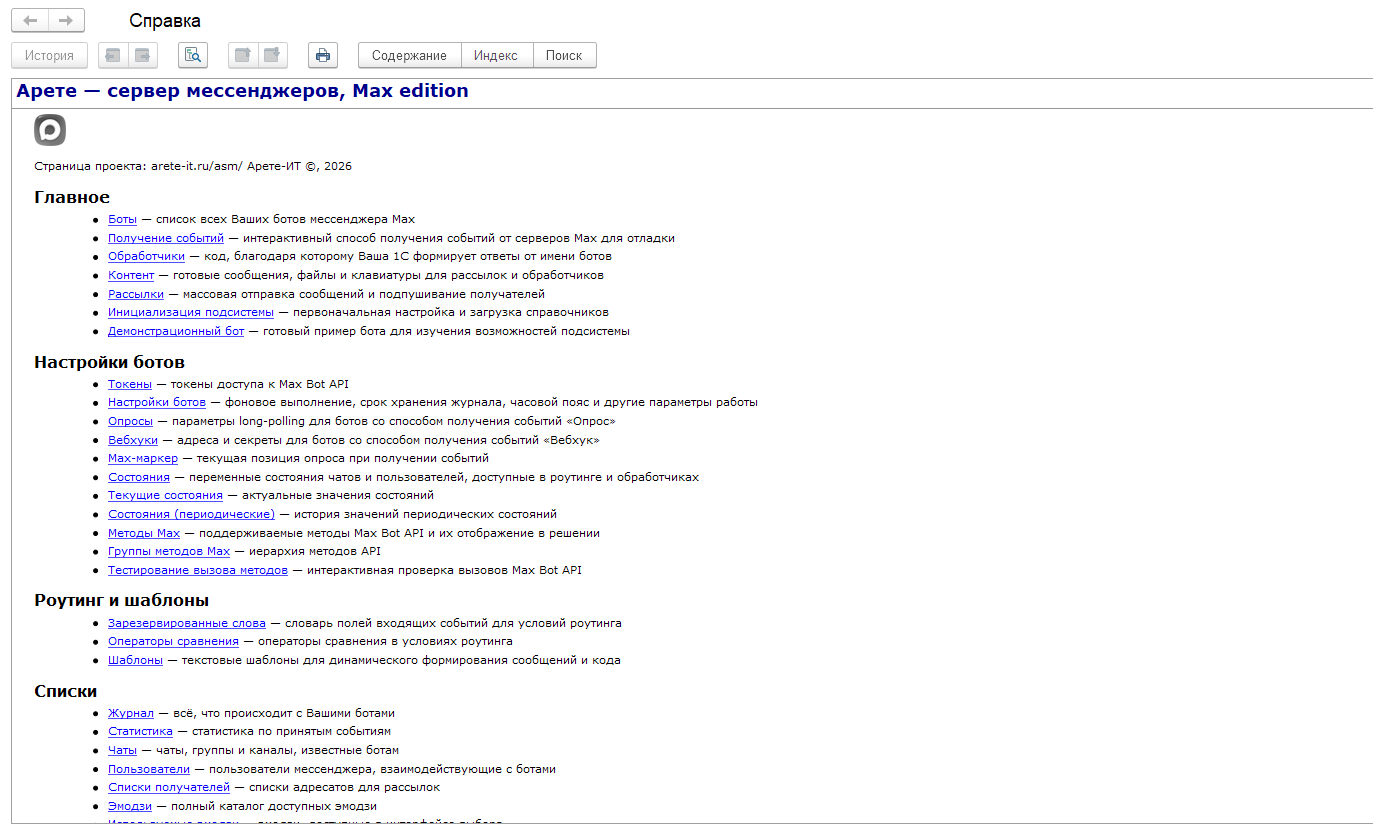Image resolution: width=1373 pixels, height=833 pixels.
Task: Open the Боты link
Action: (123, 219)
